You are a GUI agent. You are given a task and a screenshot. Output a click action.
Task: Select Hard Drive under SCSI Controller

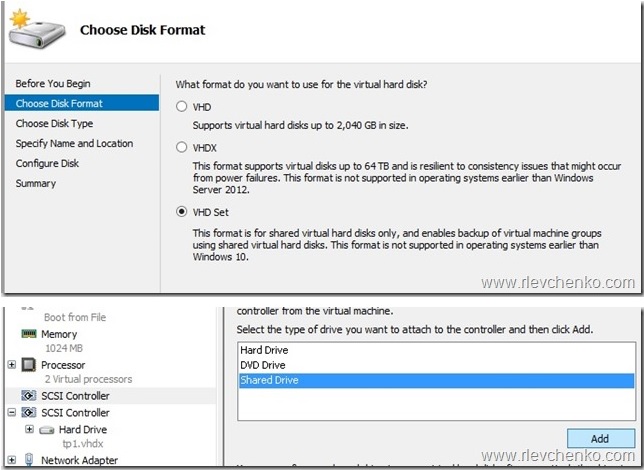(83, 429)
